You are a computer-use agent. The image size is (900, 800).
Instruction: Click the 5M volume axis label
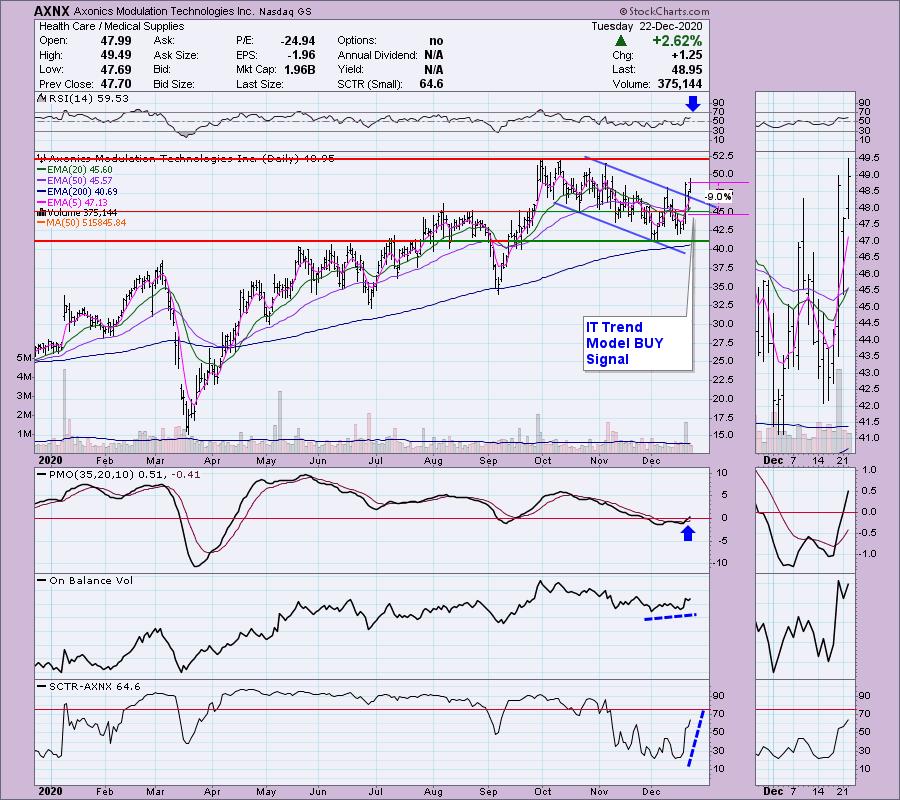pyautogui.click(x=24, y=358)
